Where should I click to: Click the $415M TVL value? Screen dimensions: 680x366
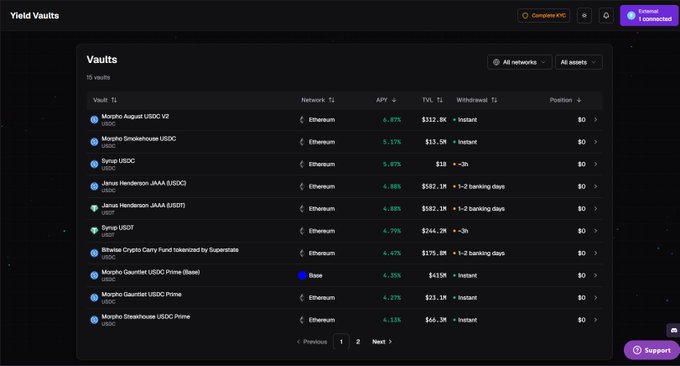(x=437, y=275)
